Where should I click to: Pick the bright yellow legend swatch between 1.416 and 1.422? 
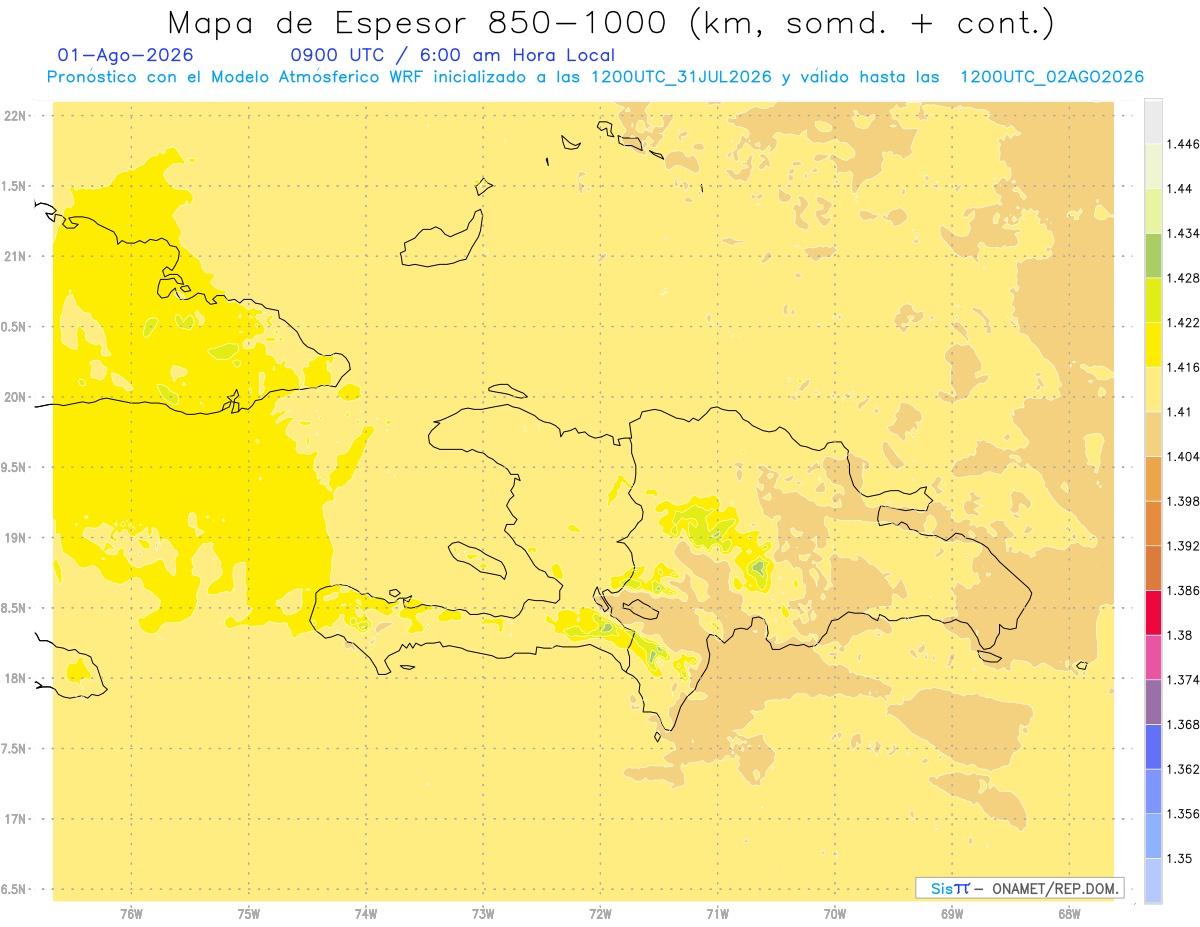[1153, 344]
